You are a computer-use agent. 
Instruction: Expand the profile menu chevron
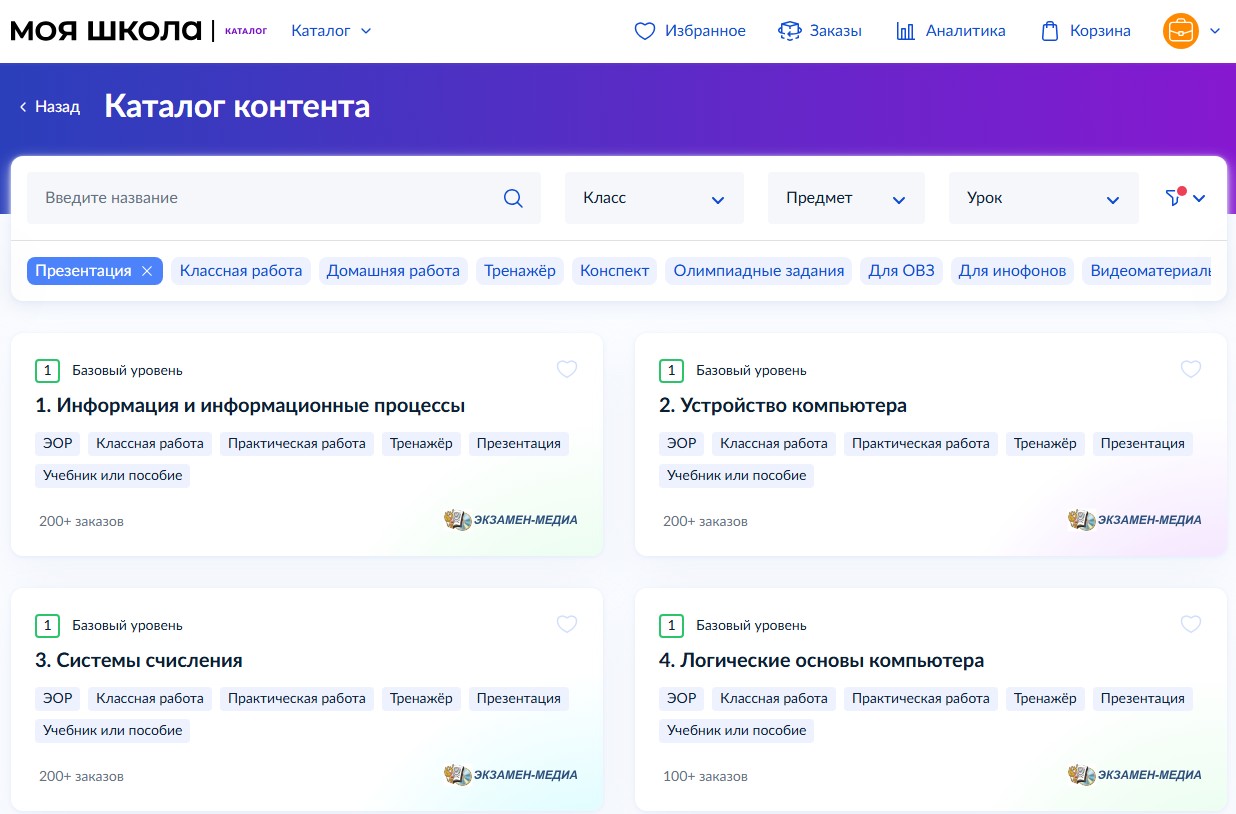pos(1215,32)
